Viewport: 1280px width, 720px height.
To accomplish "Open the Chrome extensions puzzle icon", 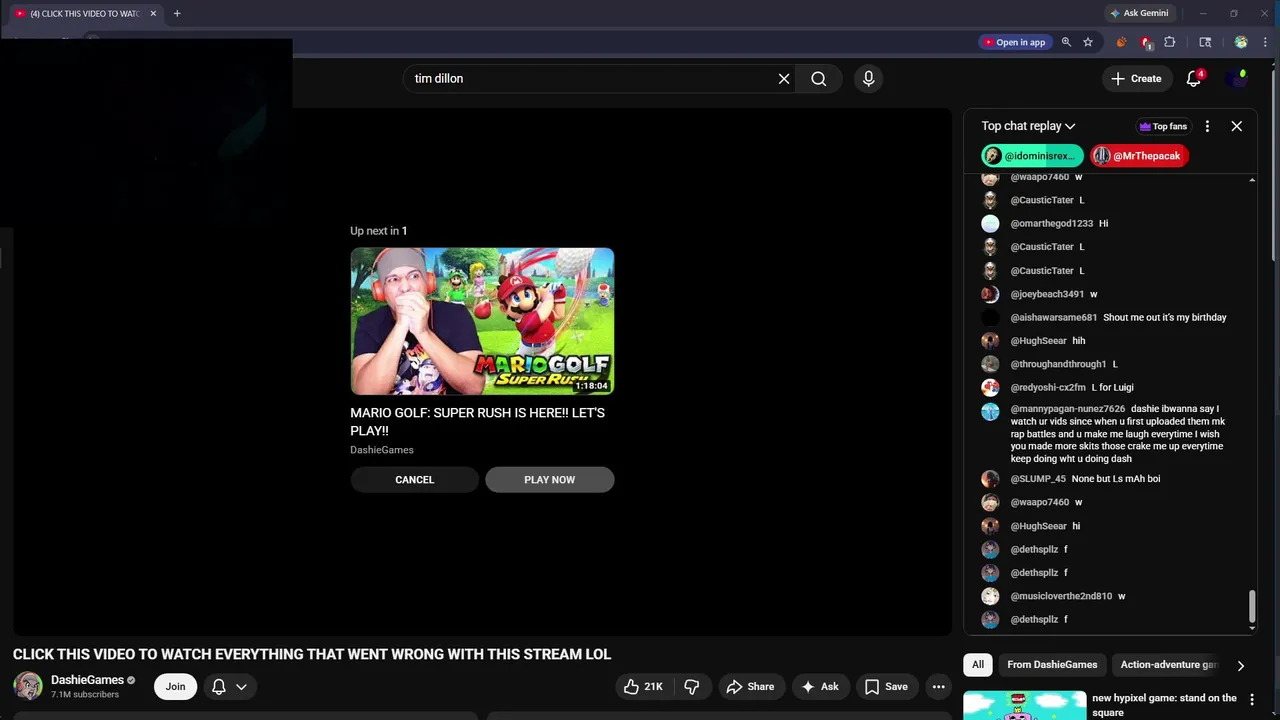I will point(1170,42).
